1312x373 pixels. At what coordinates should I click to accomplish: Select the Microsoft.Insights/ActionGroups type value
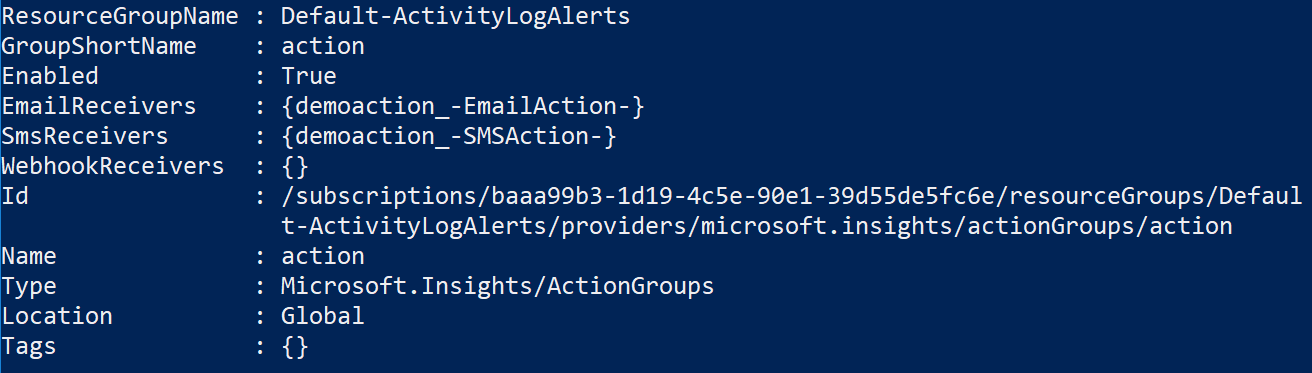pyautogui.click(x=498, y=286)
